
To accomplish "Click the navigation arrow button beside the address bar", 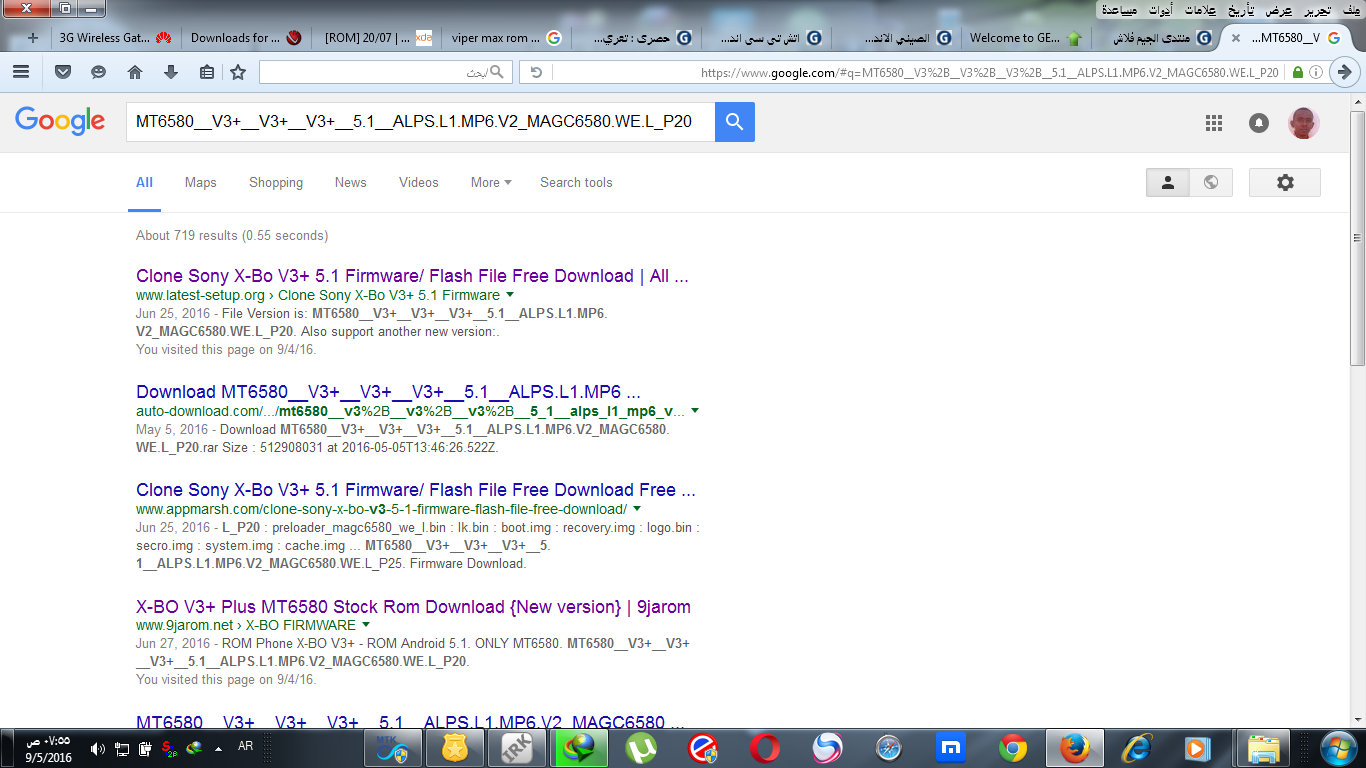I will tap(1345, 72).
